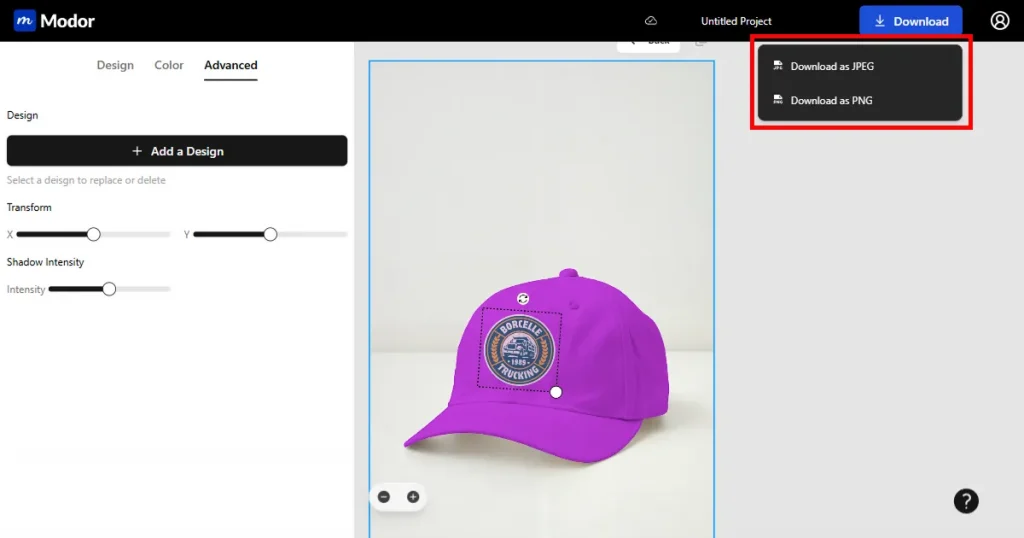This screenshot has width=1024, height=538.
Task: Select the Borcelle Trucking logo on the cap
Action: [520, 350]
